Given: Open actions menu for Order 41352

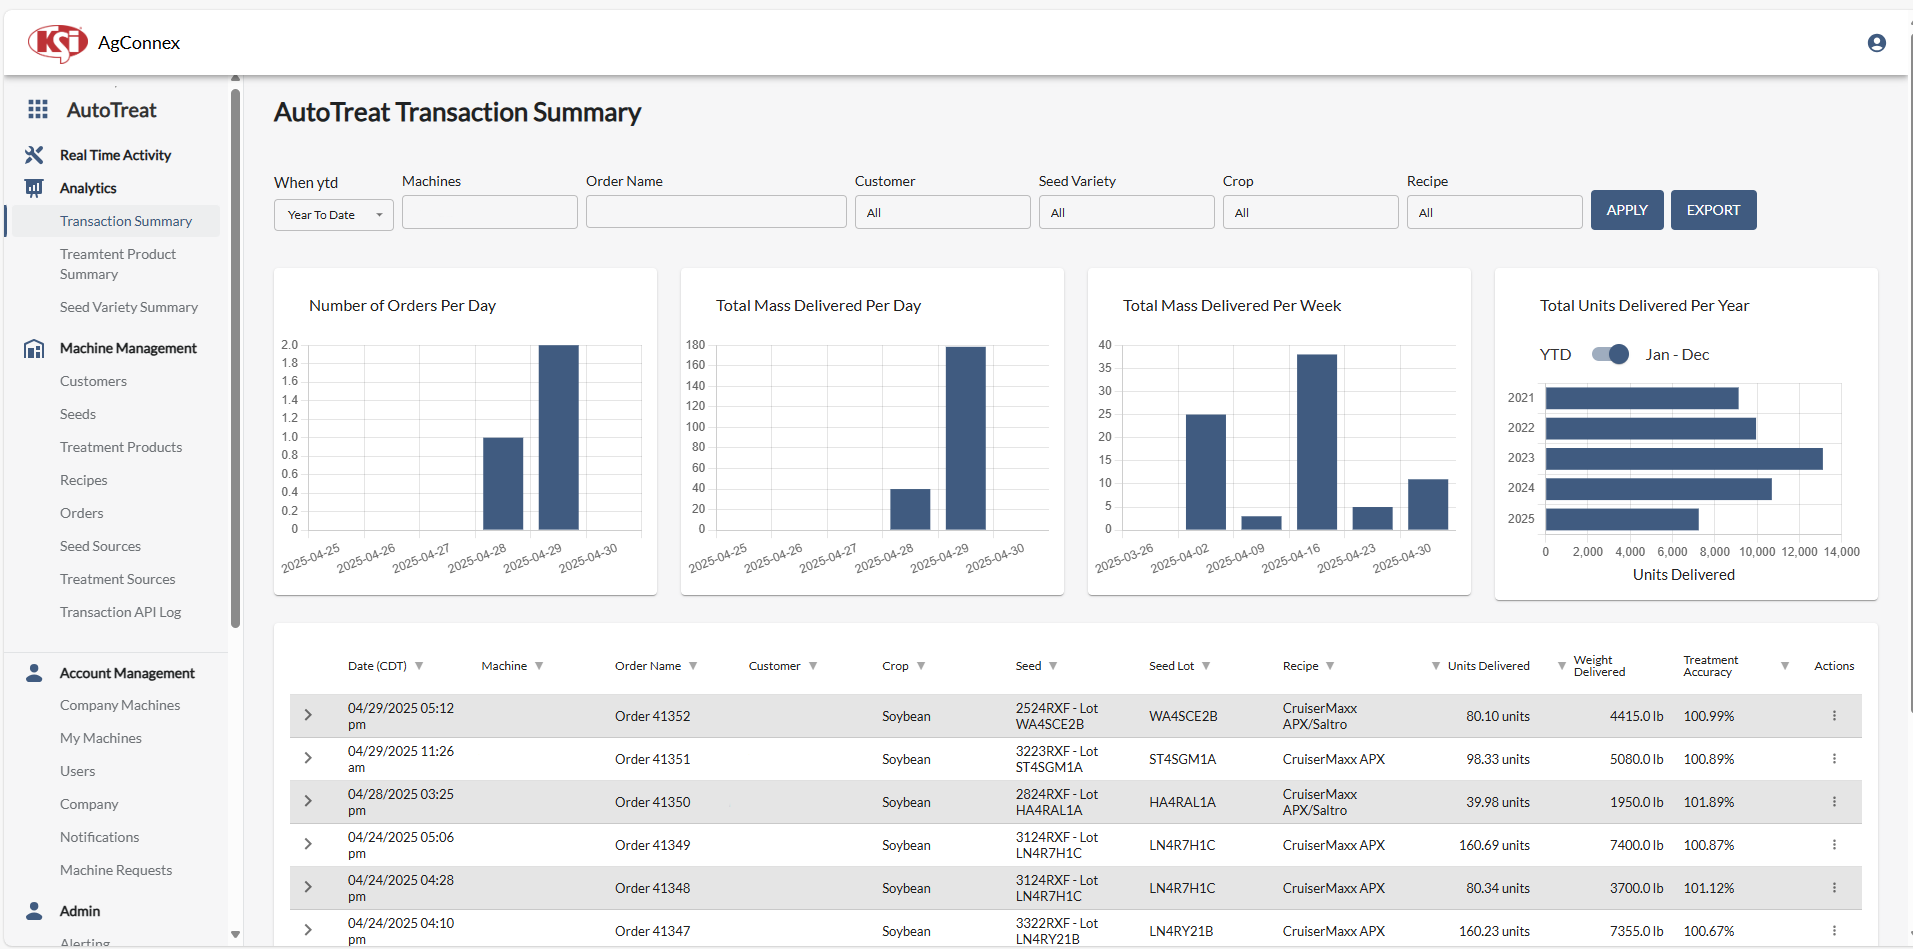Looking at the screenshot, I should pos(1834,716).
